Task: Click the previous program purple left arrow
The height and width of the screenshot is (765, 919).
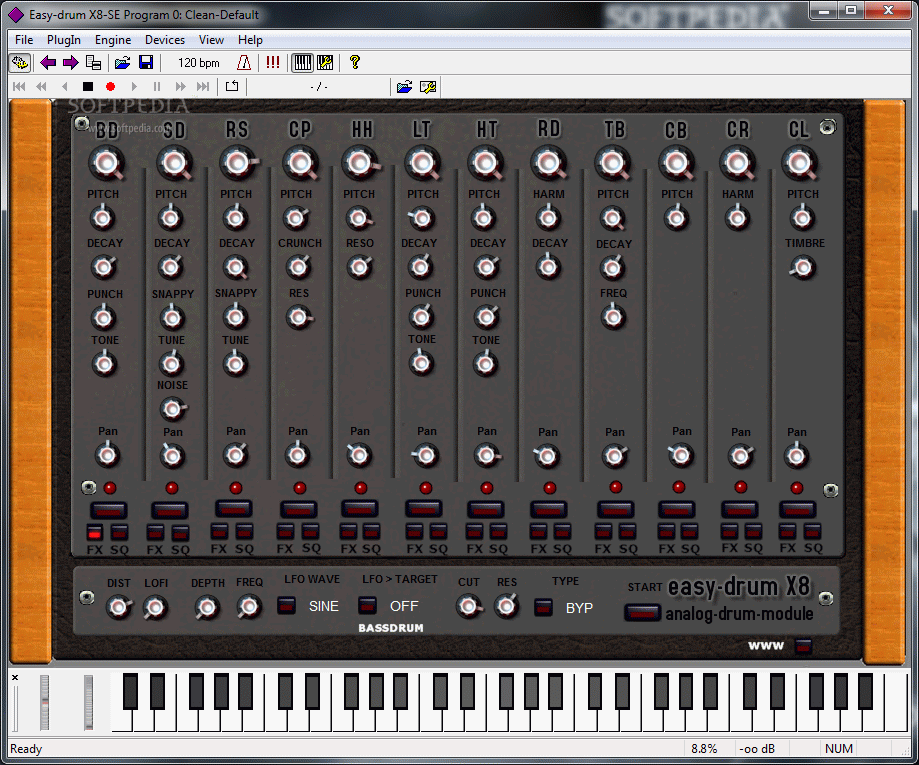Action: pyautogui.click(x=48, y=62)
